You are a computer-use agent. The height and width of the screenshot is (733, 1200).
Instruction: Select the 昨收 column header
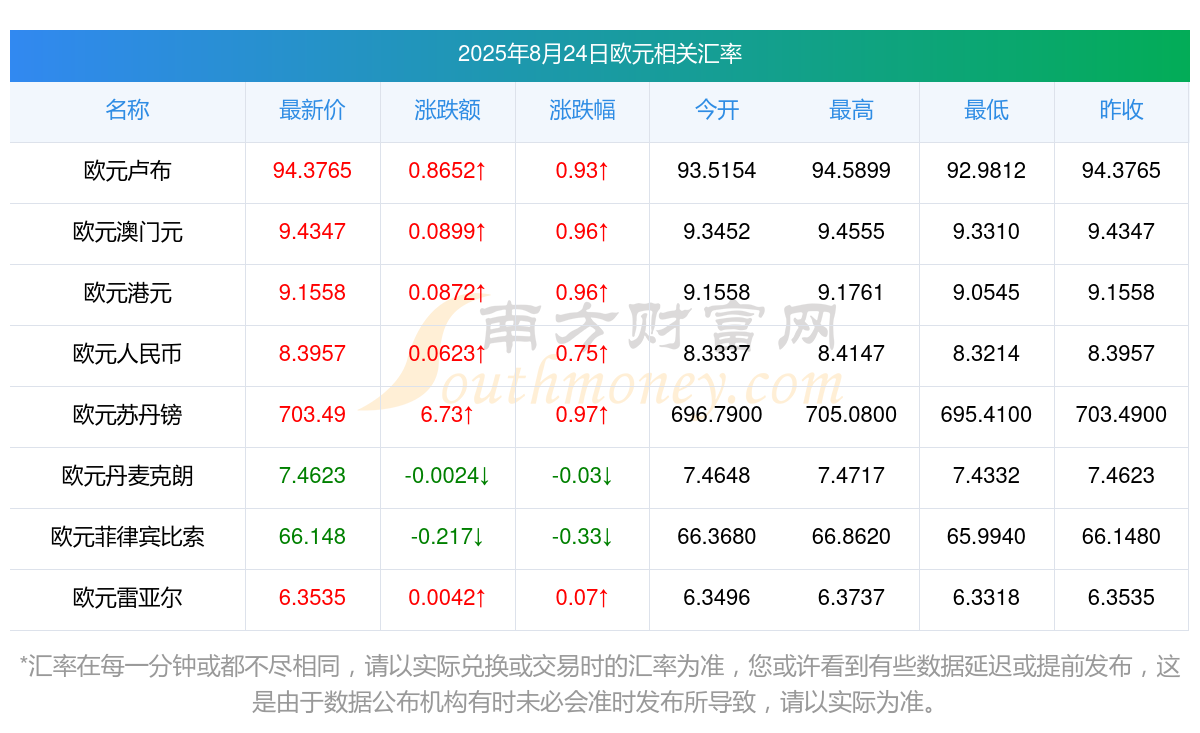1121,110
